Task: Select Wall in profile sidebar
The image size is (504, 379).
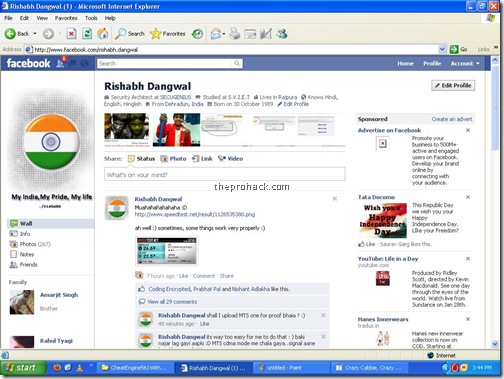Action: point(51,223)
